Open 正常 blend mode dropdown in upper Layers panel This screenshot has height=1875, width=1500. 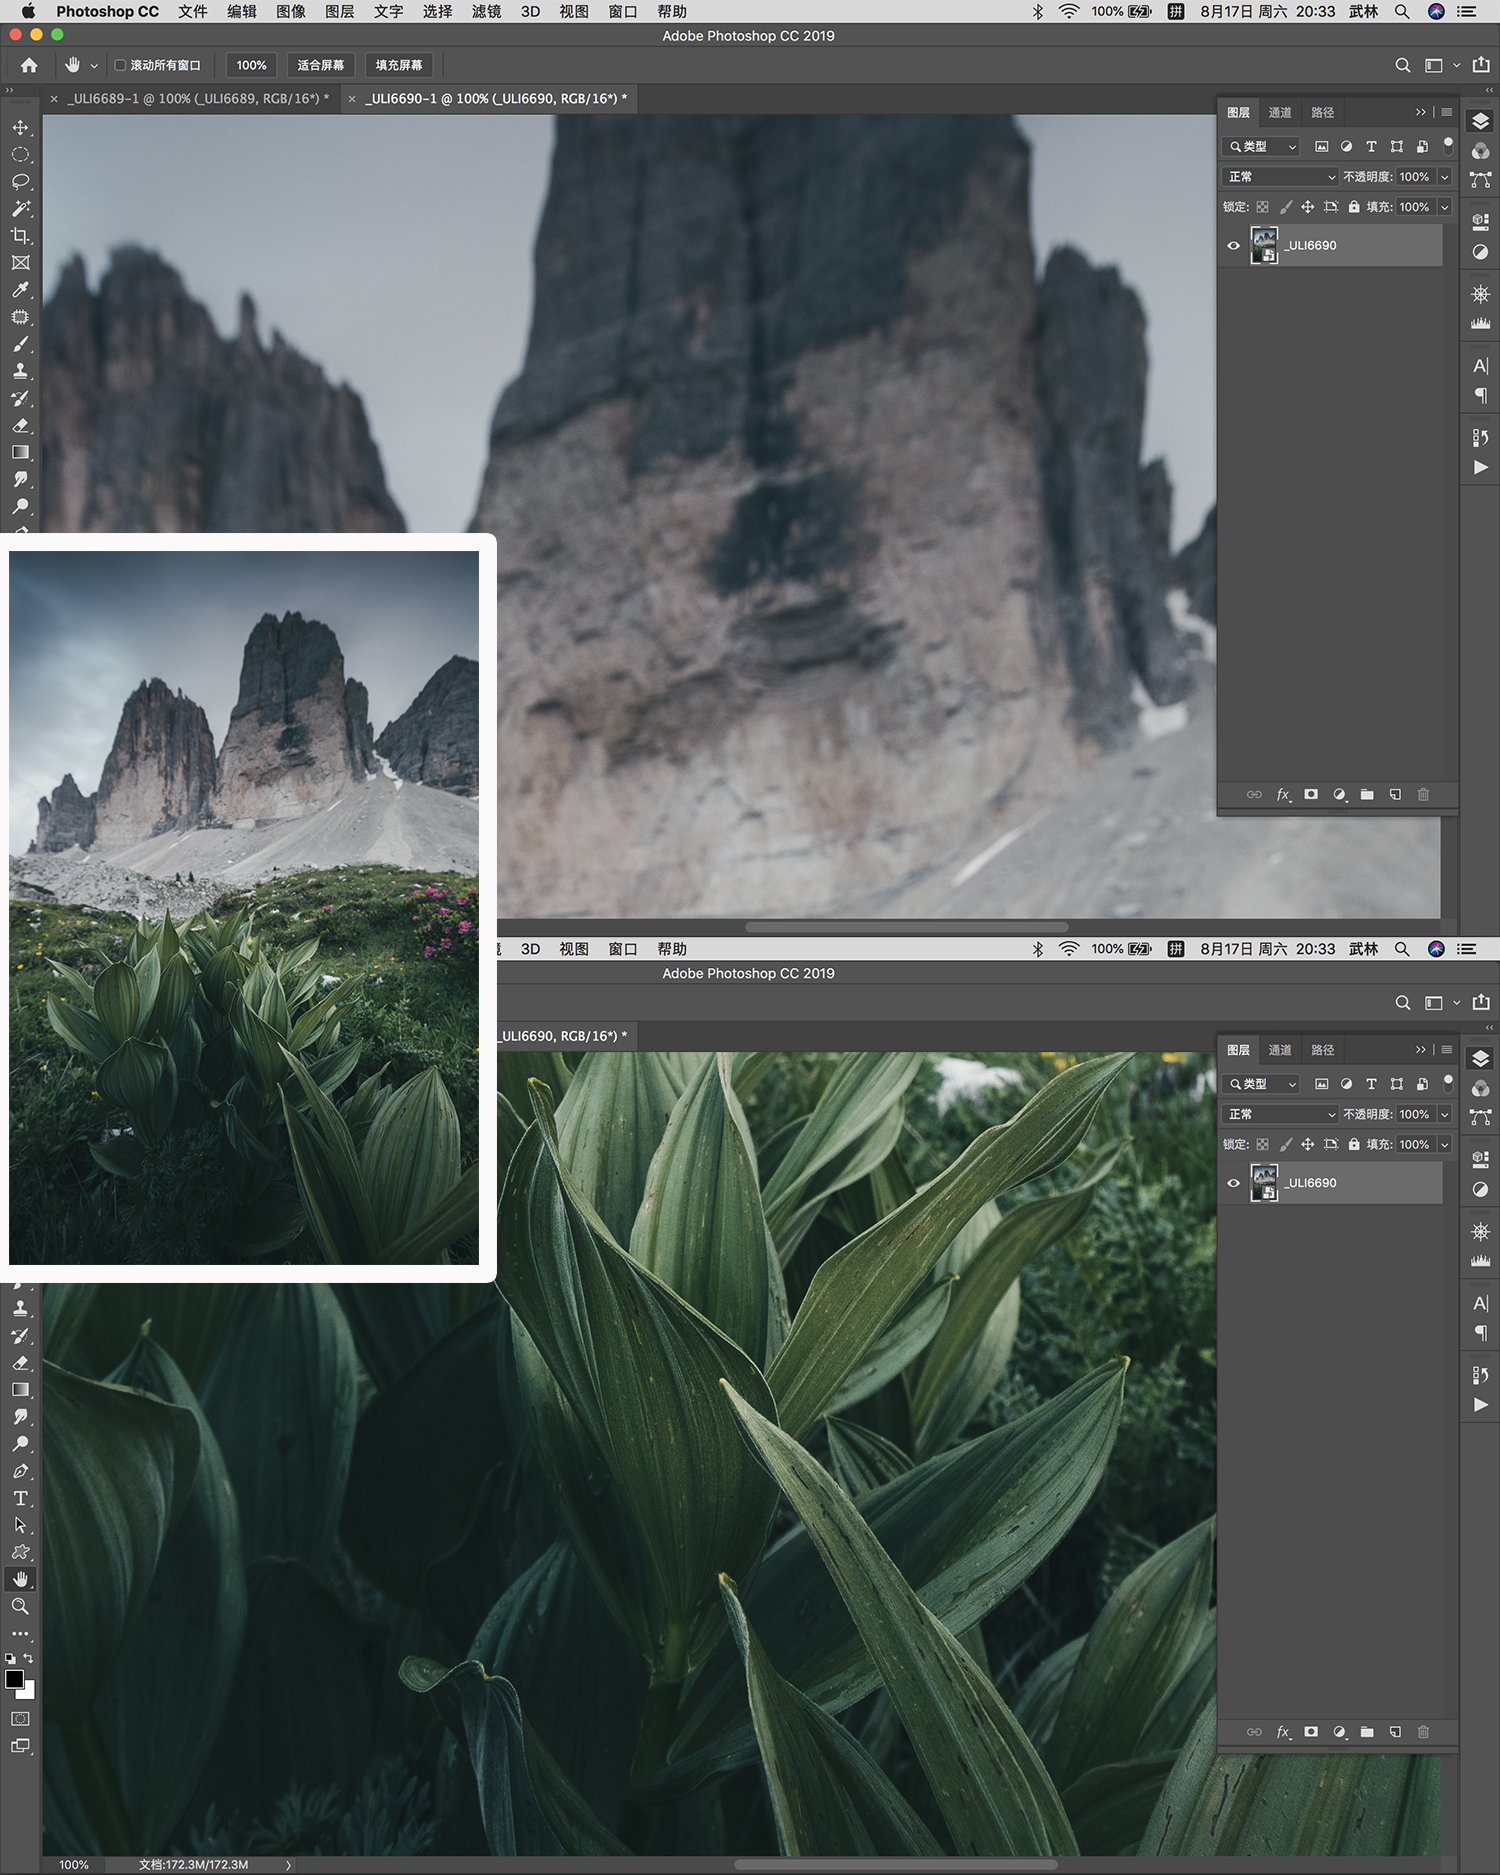click(1281, 177)
